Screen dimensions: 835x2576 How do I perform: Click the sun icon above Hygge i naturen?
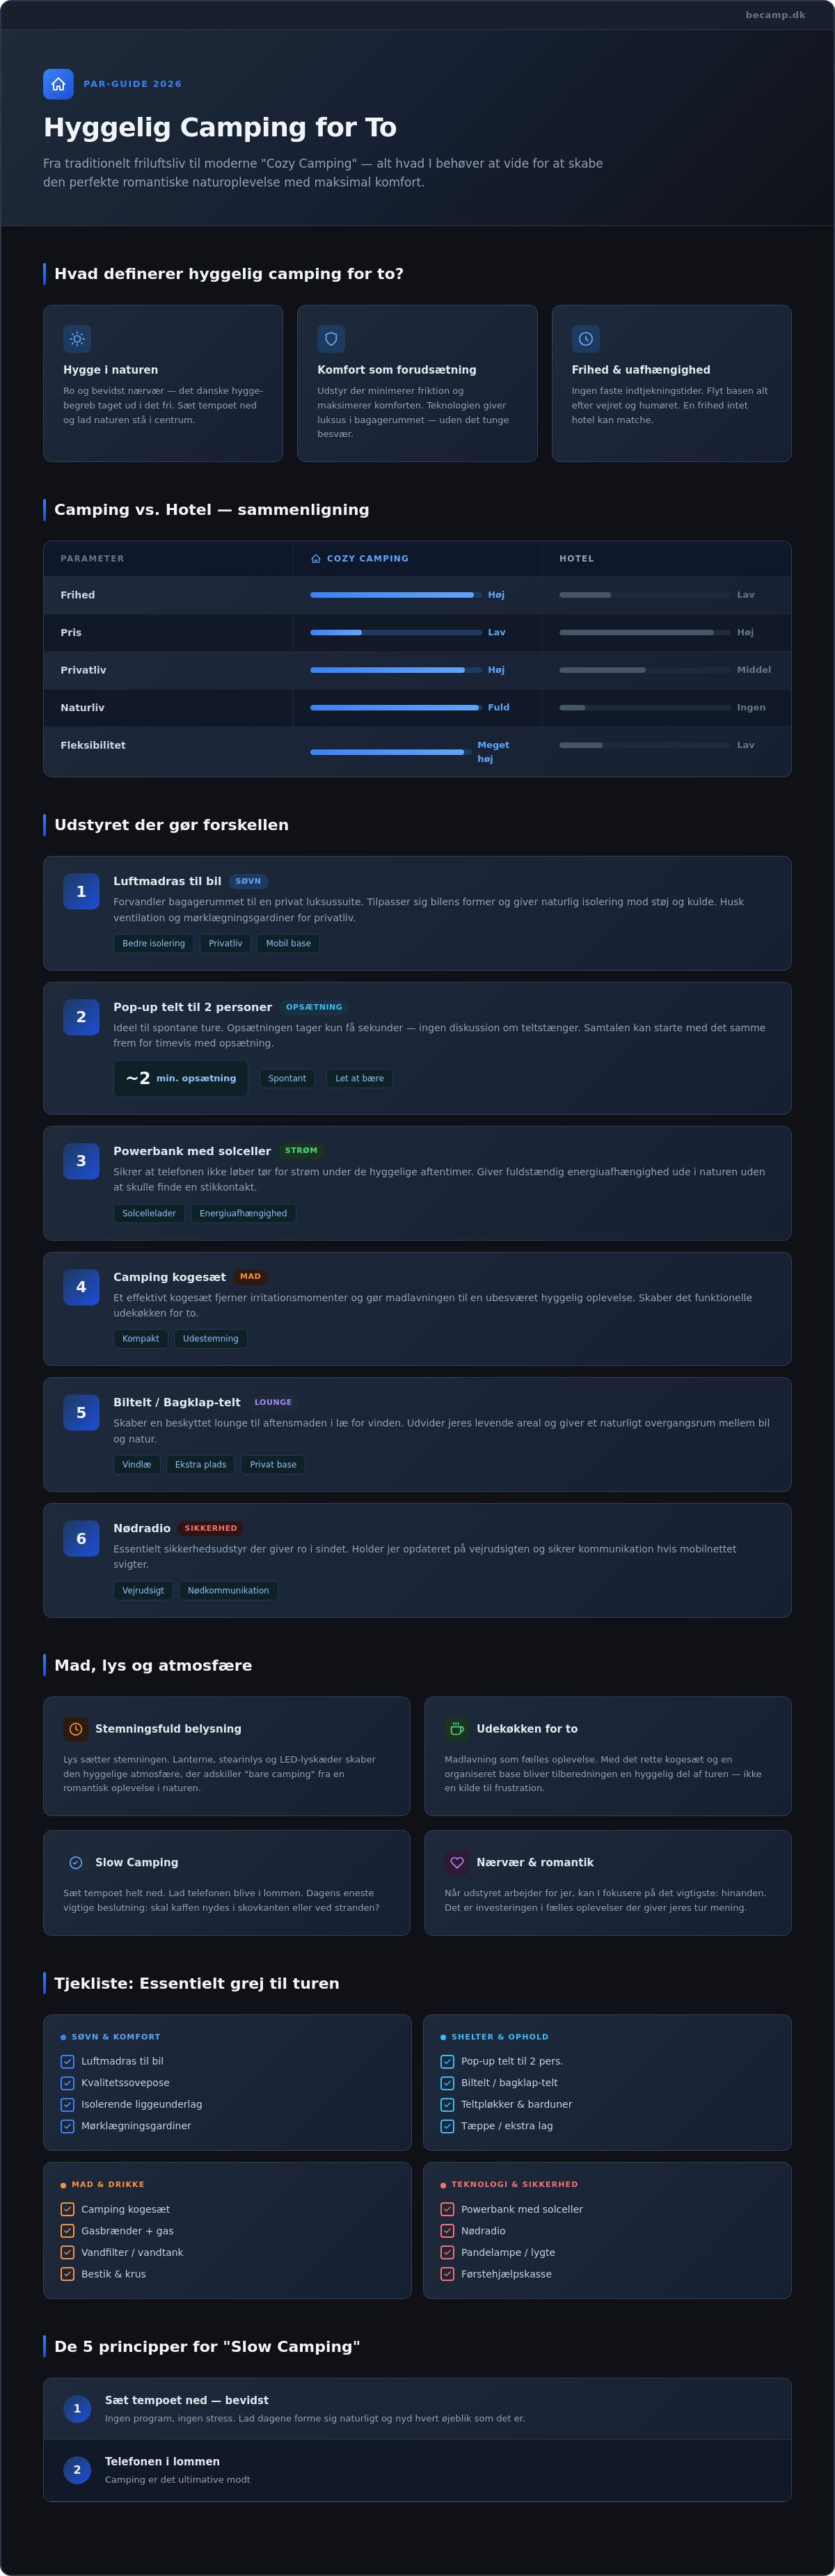[77, 339]
